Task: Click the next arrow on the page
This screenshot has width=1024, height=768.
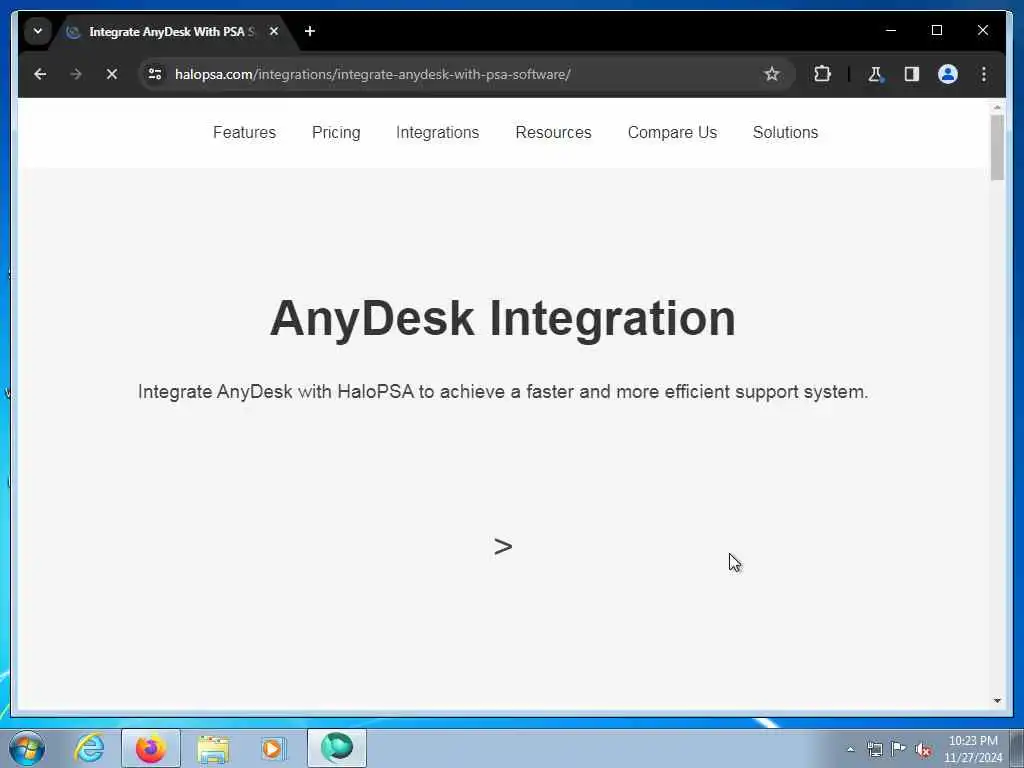Action: (x=503, y=547)
